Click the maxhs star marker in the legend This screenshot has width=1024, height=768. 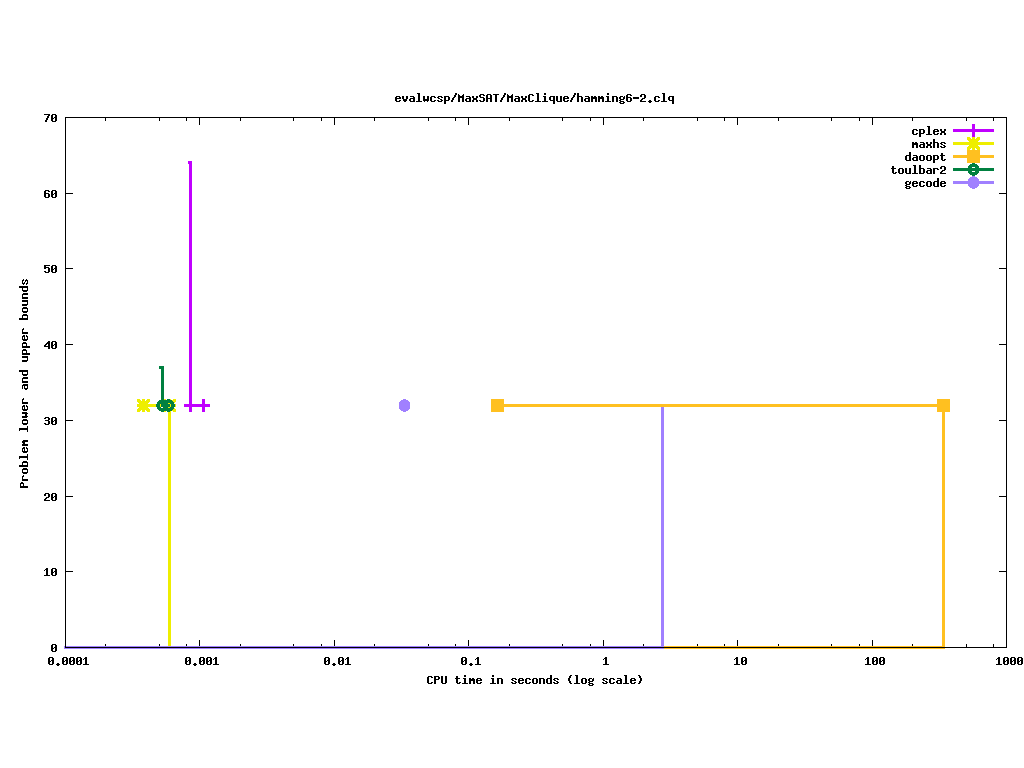pyautogui.click(x=973, y=144)
